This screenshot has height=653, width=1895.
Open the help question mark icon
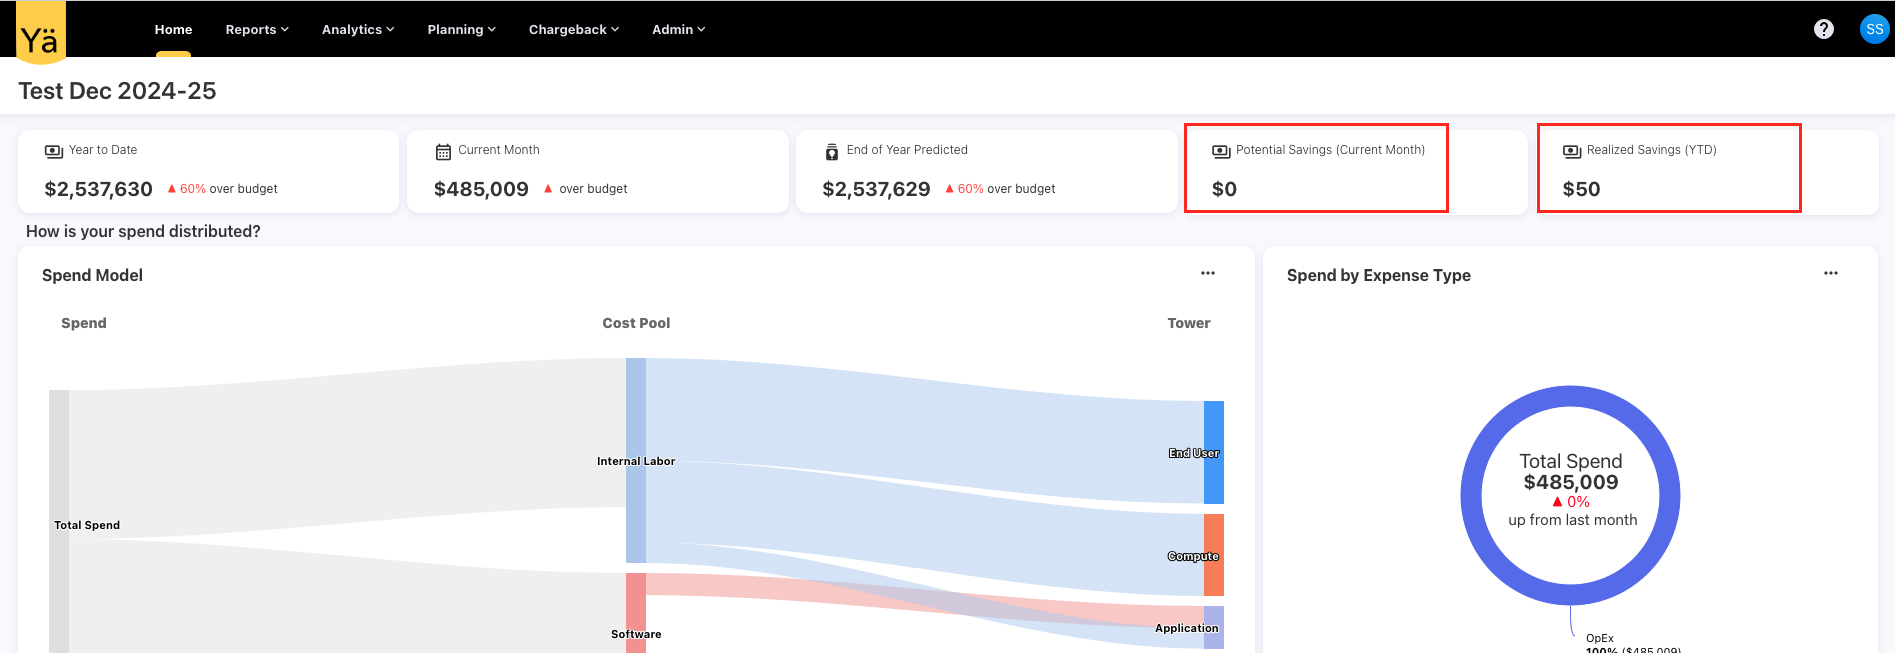tap(1823, 29)
